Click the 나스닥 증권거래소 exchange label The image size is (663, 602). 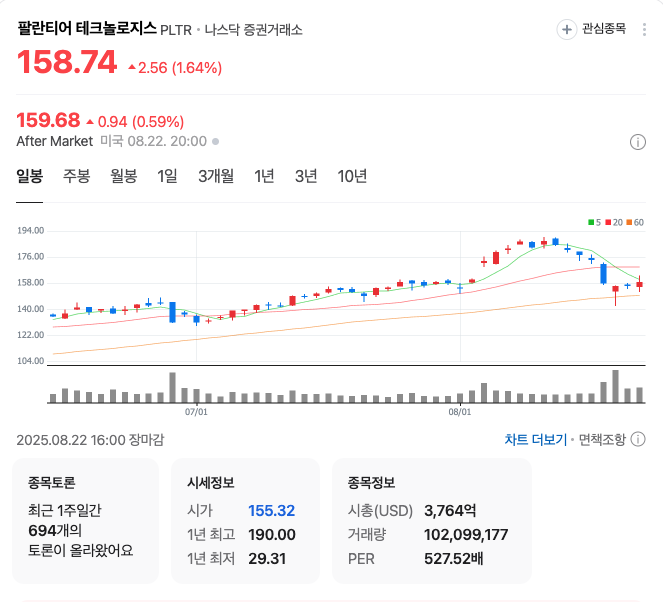click(x=254, y=30)
